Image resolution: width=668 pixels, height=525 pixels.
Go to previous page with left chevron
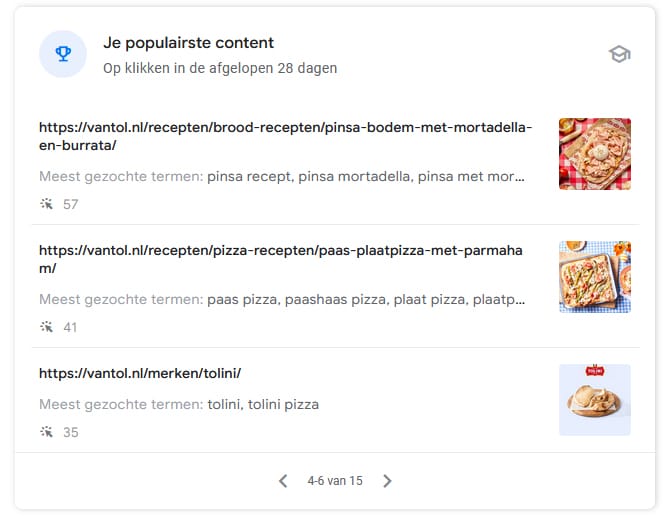click(283, 481)
